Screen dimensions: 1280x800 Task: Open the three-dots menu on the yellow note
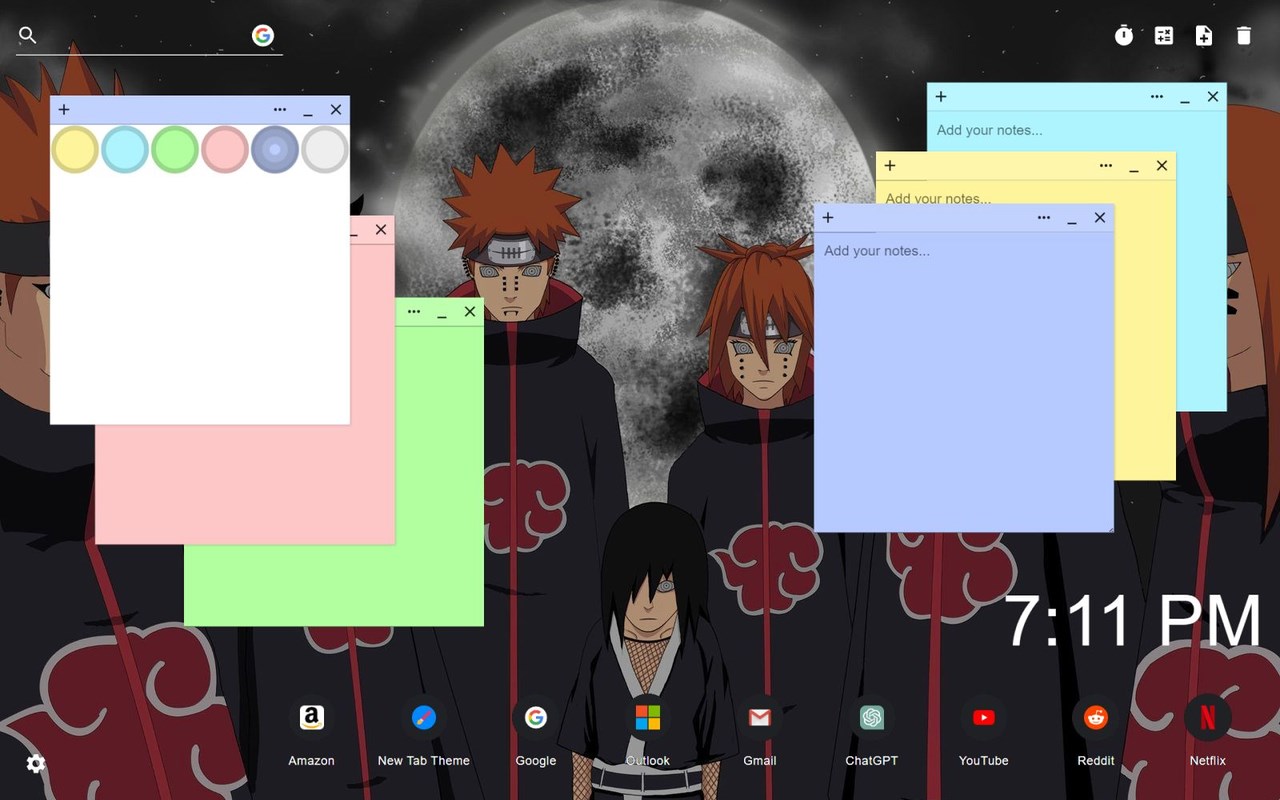[x=1106, y=166]
